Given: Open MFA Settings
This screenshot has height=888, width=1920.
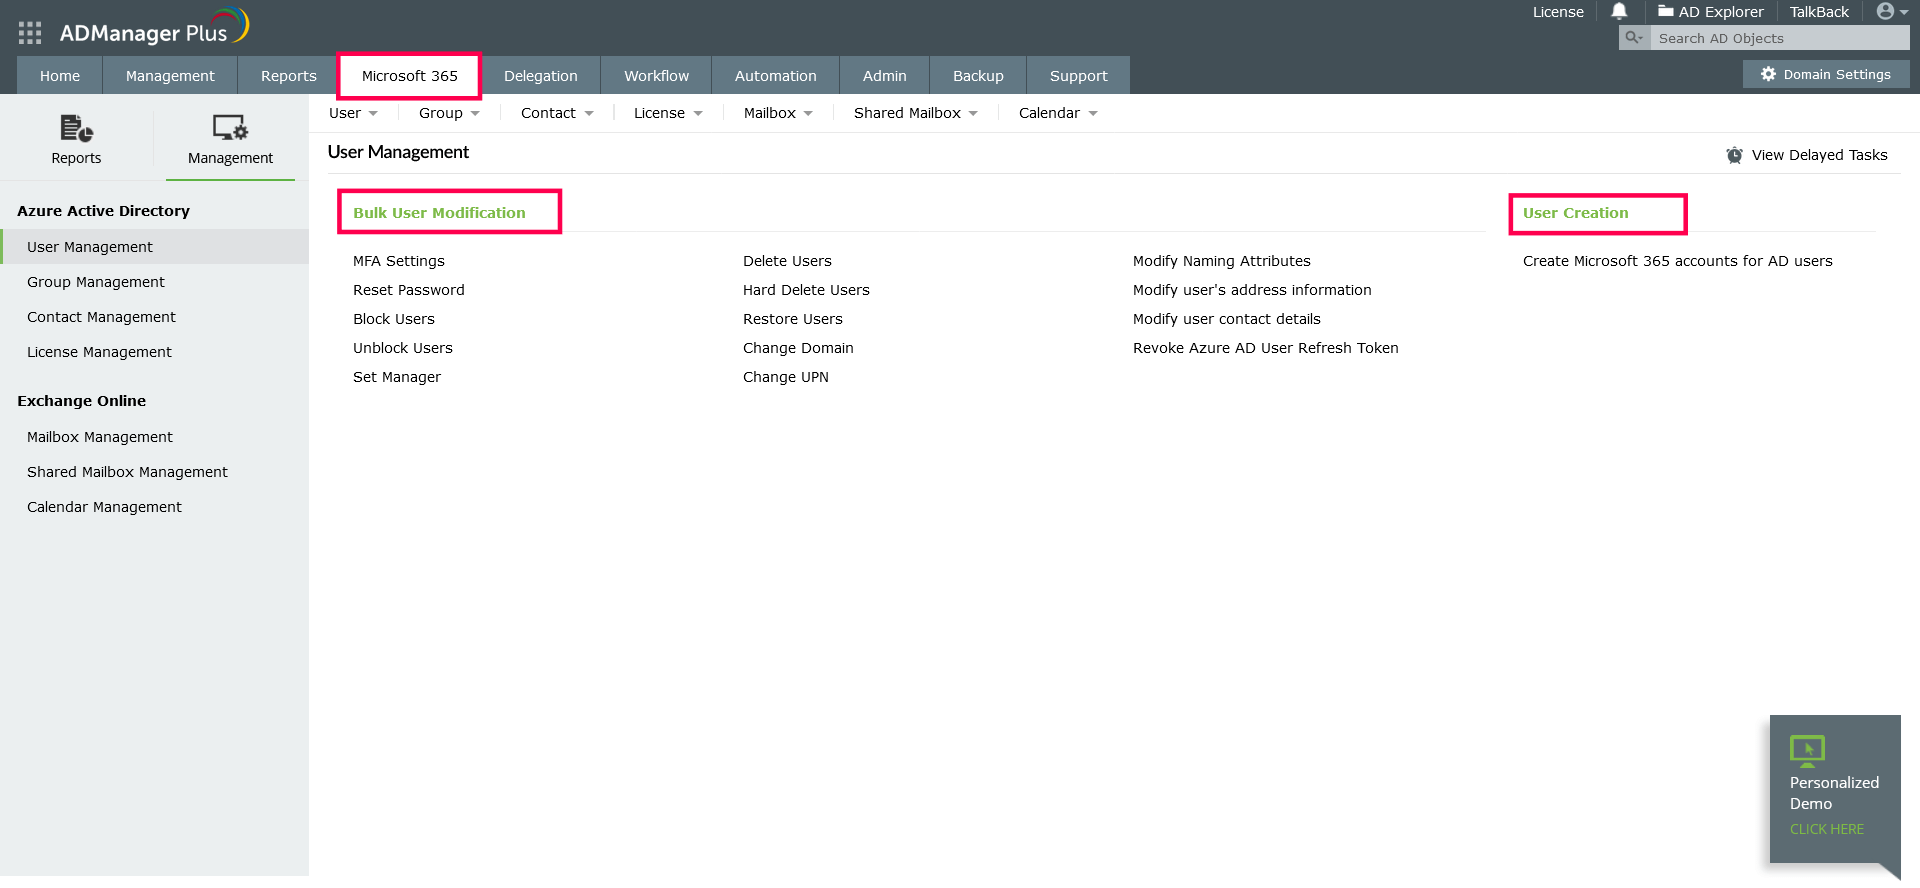Looking at the screenshot, I should click(x=399, y=261).
